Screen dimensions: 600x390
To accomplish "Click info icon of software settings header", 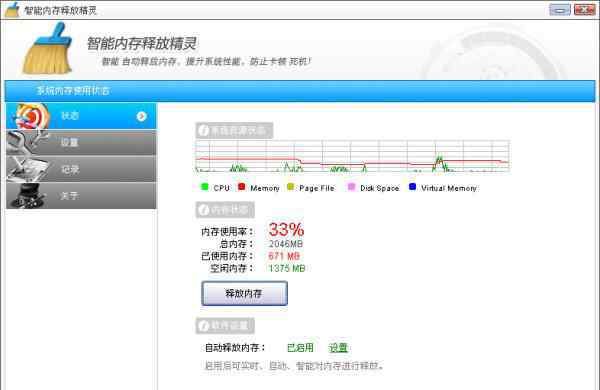I will [x=204, y=326].
